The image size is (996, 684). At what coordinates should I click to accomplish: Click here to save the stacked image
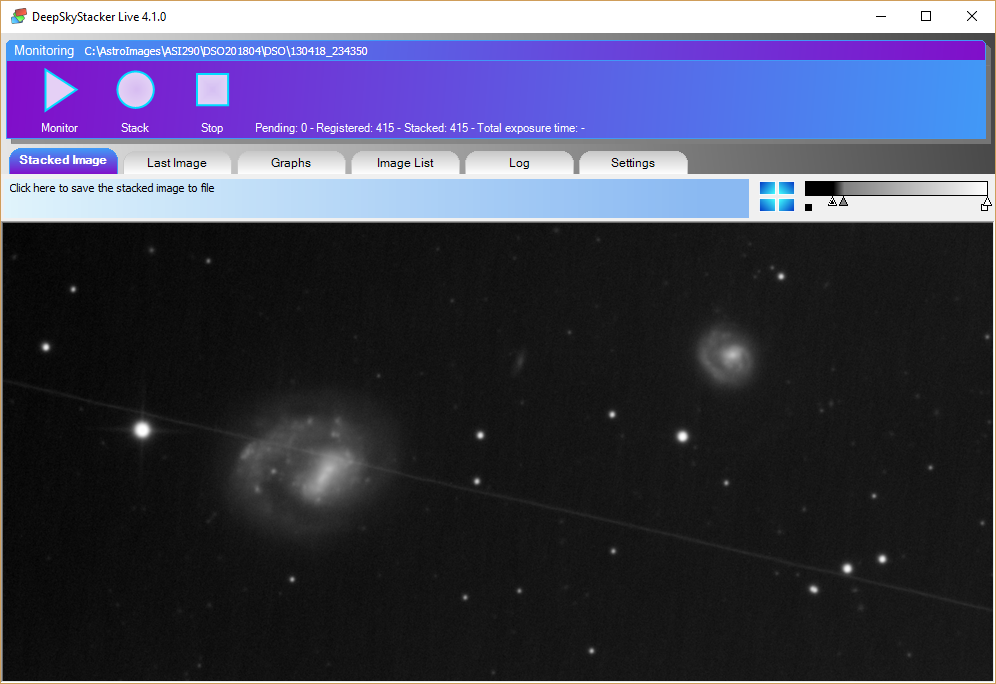(112, 188)
